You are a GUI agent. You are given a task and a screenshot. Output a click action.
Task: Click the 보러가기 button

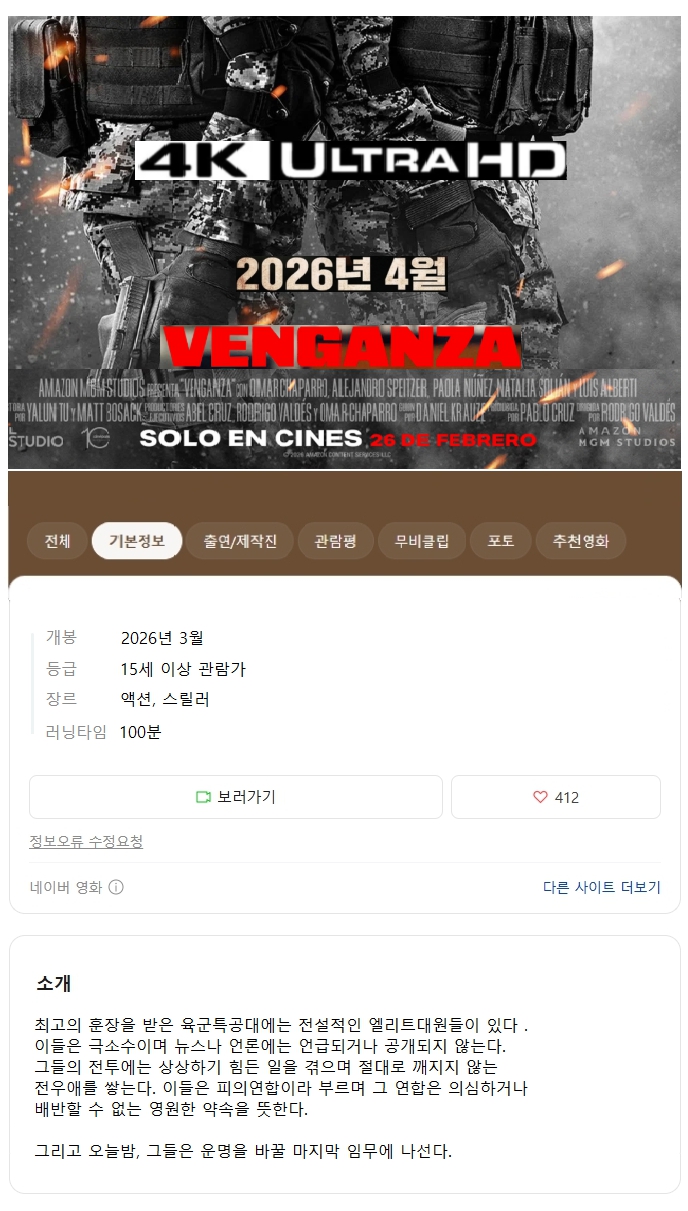[x=236, y=797]
